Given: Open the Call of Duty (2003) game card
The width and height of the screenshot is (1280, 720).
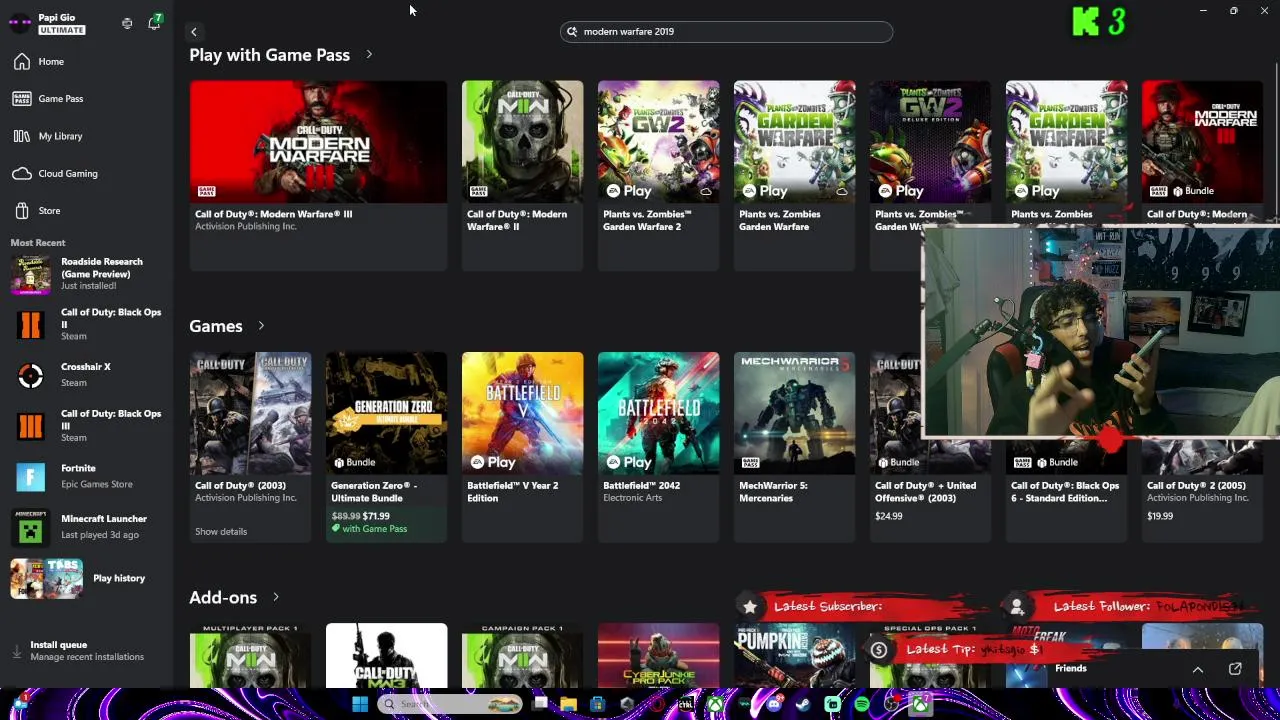Looking at the screenshot, I should [x=250, y=446].
